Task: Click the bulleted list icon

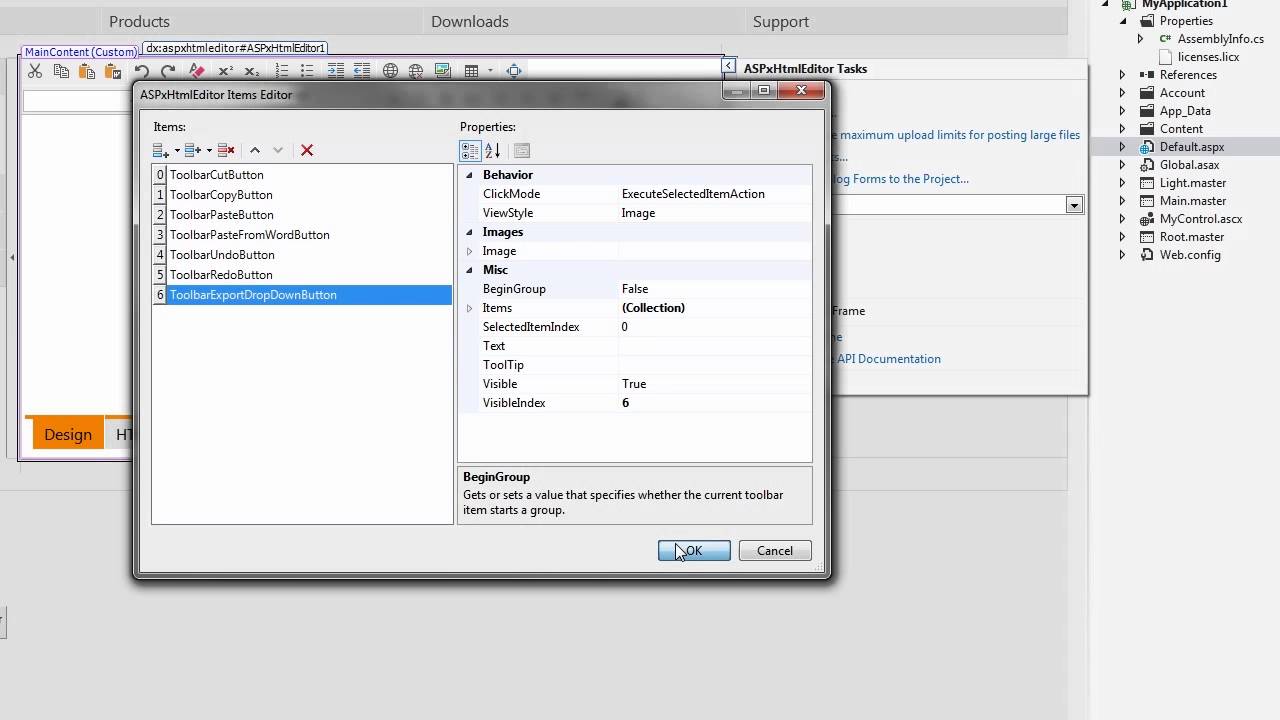Action: point(307,71)
